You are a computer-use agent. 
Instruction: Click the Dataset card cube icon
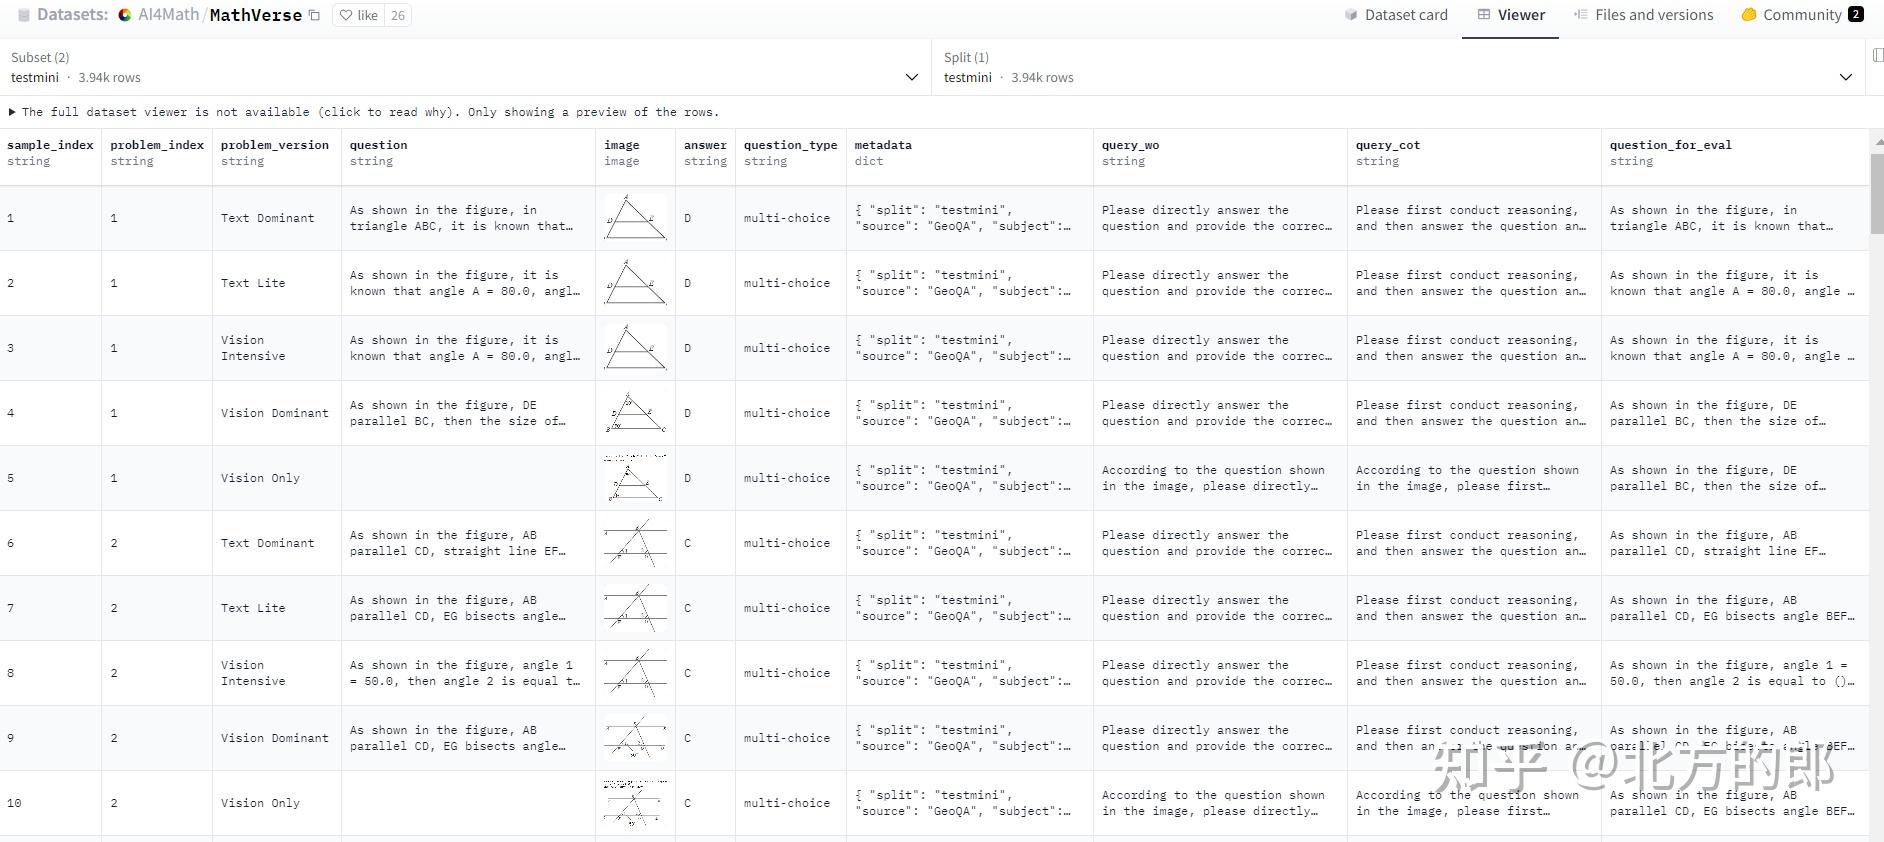[1351, 15]
